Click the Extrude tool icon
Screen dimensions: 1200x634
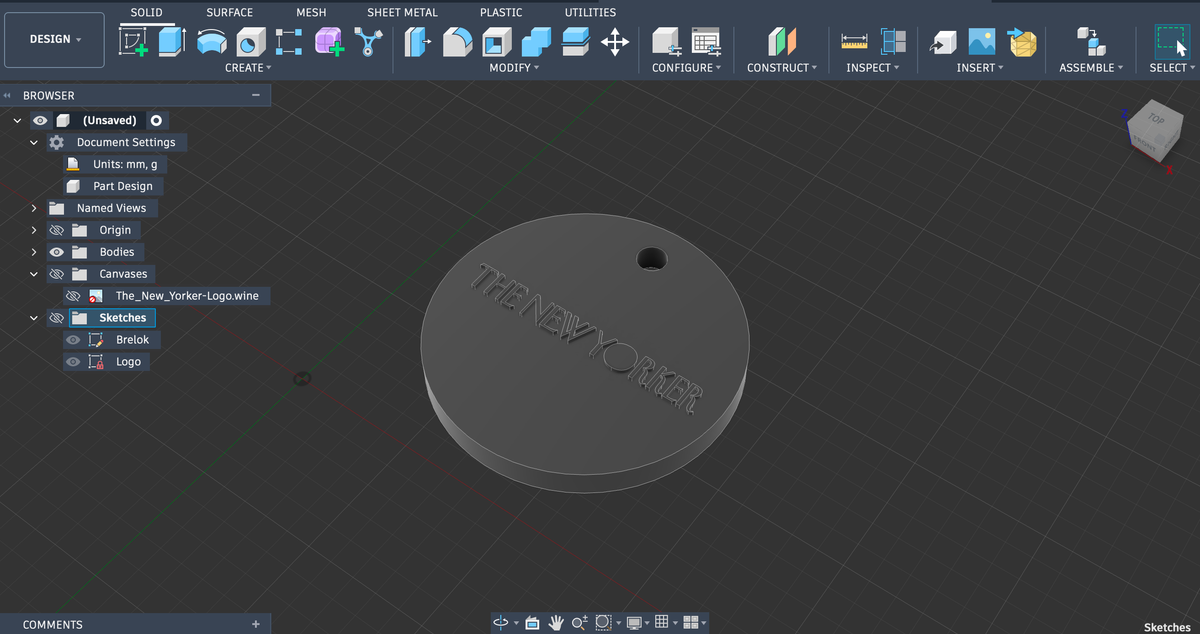172,41
